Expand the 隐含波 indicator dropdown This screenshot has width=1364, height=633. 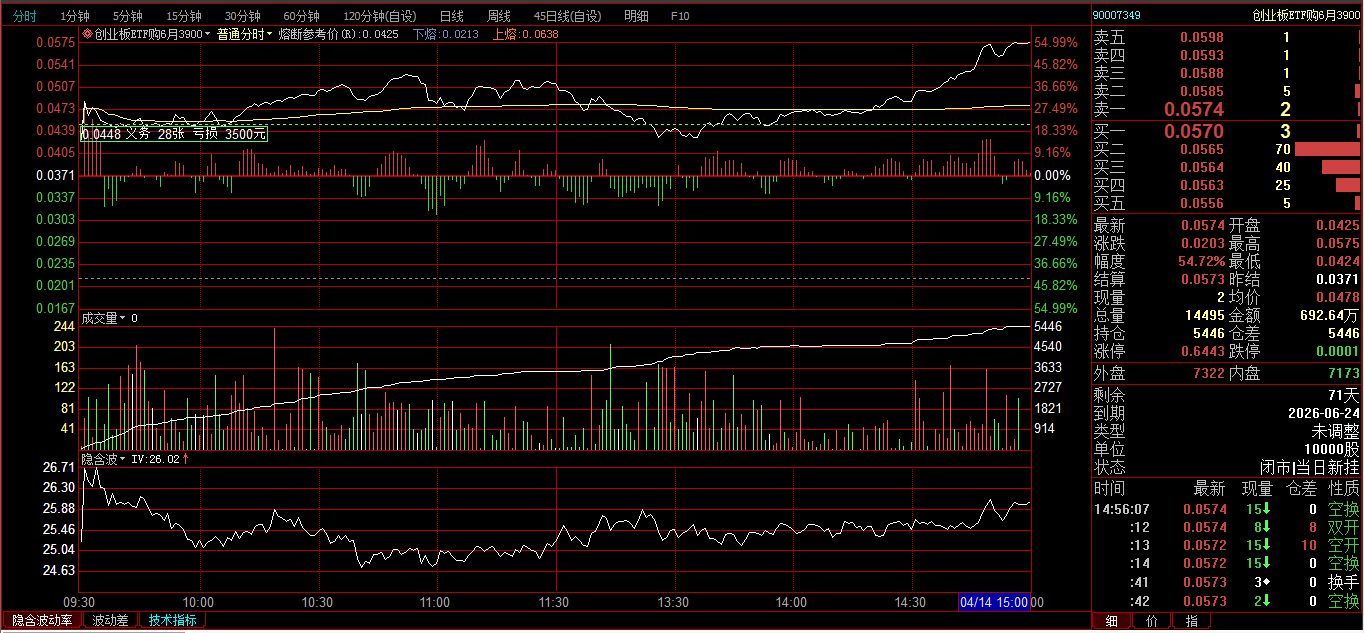click(x=122, y=459)
